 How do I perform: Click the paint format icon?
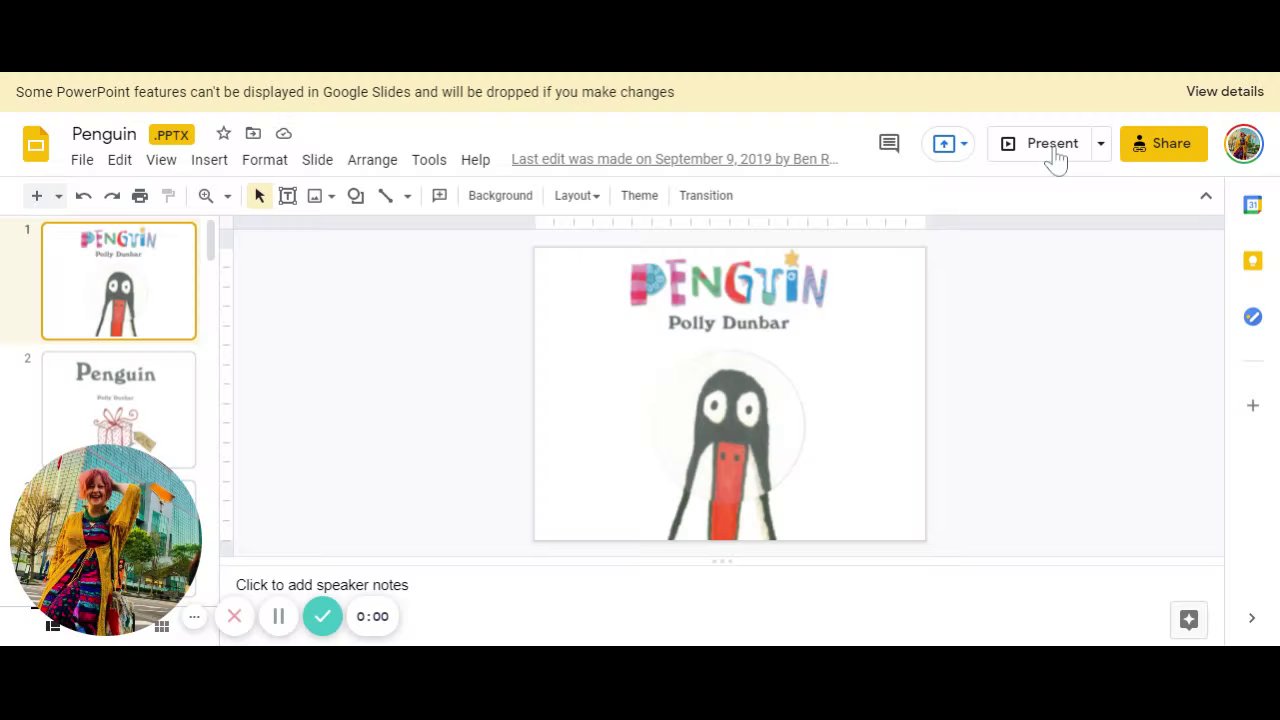coord(168,196)
